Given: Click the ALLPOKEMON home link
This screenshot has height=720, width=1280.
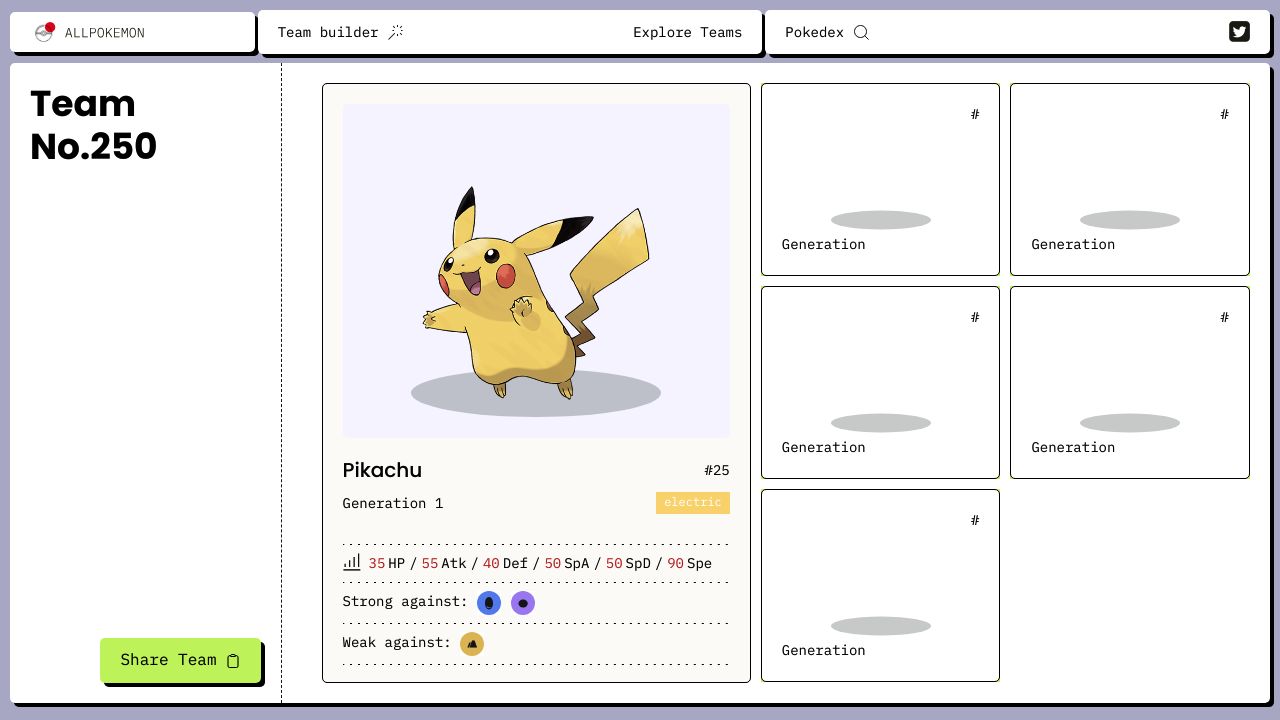Looking at the screenshot, I should coord(104,33).
